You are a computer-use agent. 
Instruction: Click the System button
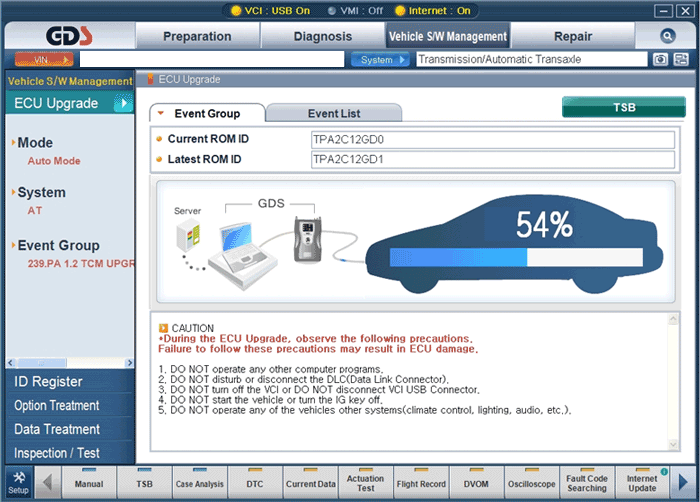(380, 59)
